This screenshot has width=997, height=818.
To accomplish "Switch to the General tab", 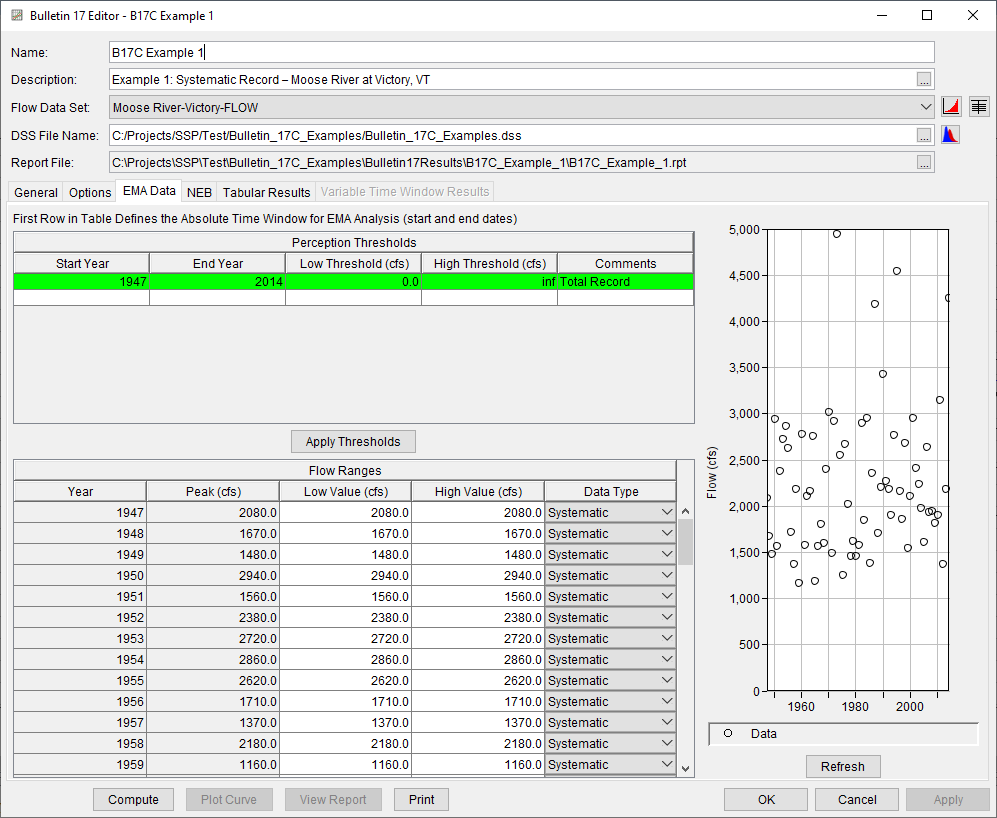I will 36,192.
